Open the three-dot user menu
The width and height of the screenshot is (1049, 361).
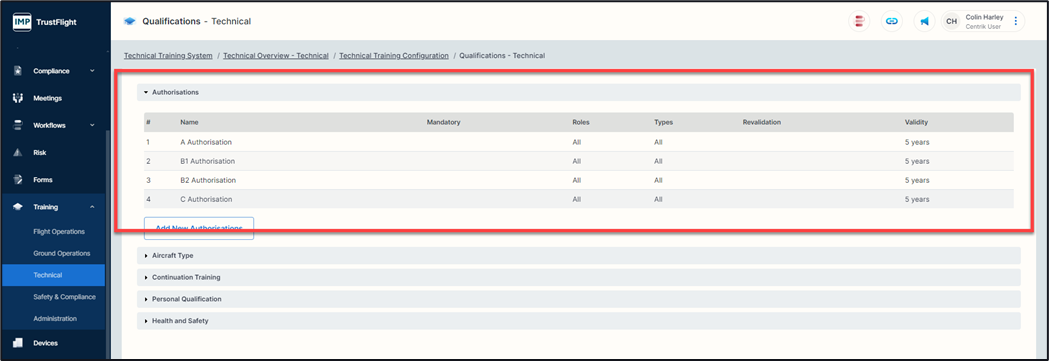(1016, 21)
